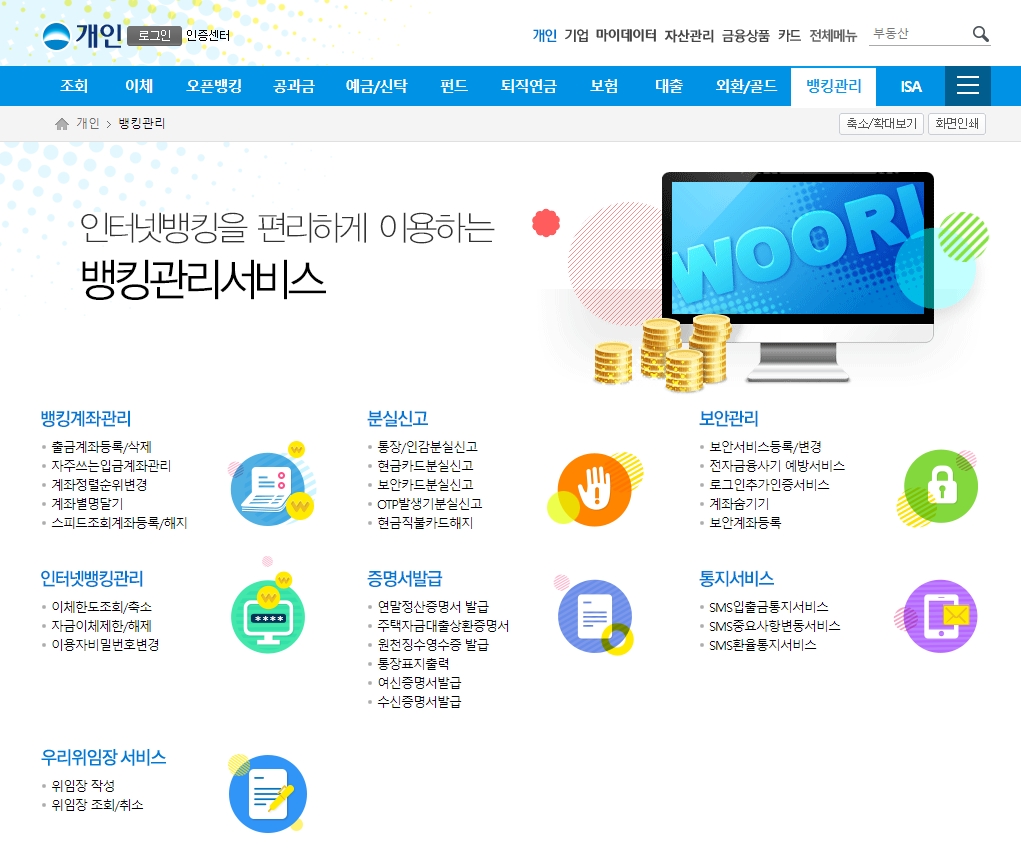Open 계좌정렬순위변경 link

100,485
